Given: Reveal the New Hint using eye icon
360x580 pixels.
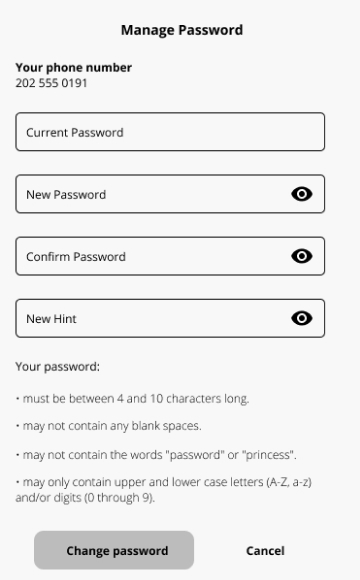Looking at the screenshot, I should coord(302,318).
